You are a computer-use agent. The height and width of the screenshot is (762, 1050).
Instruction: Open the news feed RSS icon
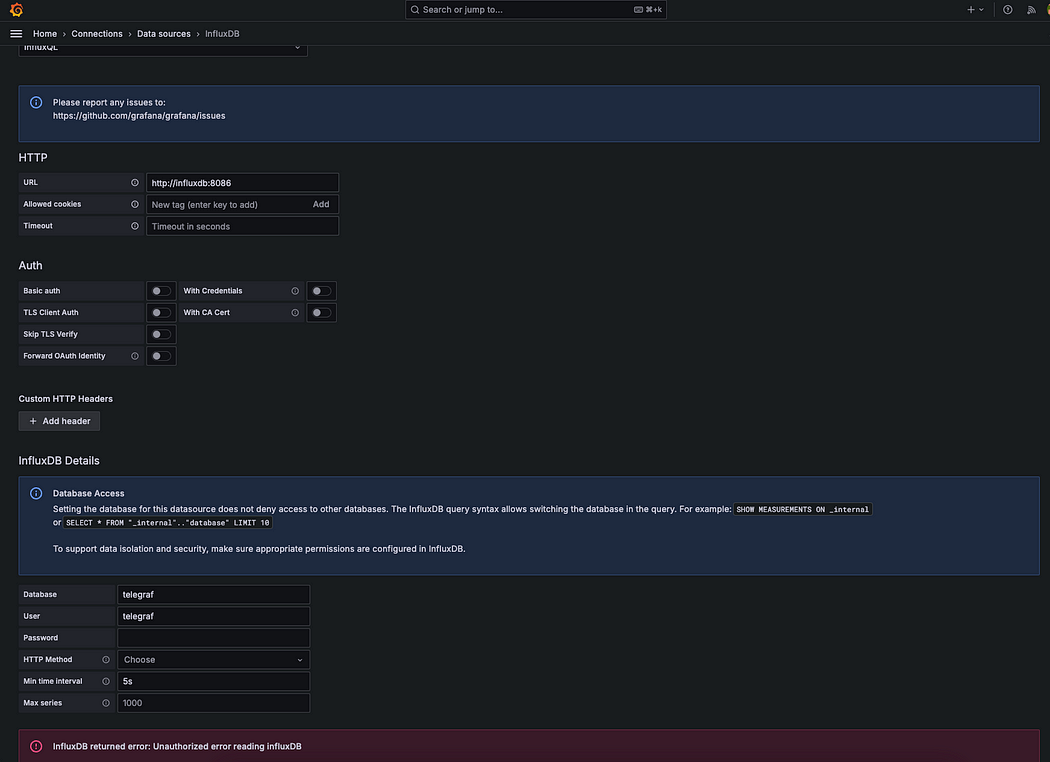coord(1031,9)
